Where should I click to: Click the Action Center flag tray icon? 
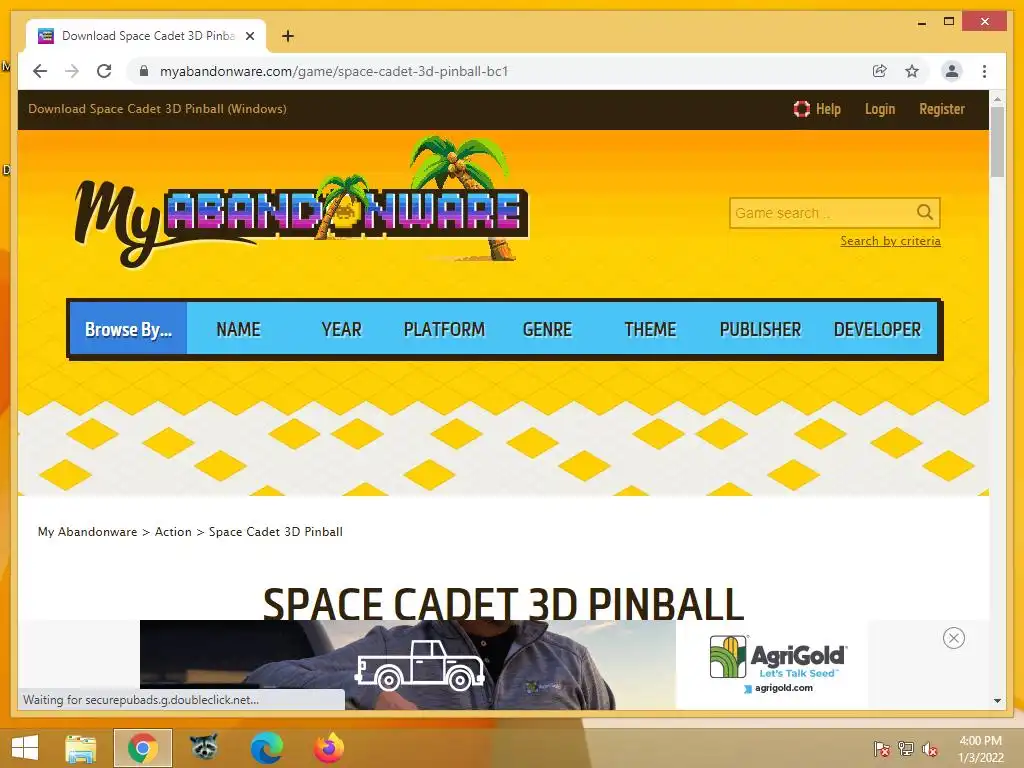coord(882,749)
